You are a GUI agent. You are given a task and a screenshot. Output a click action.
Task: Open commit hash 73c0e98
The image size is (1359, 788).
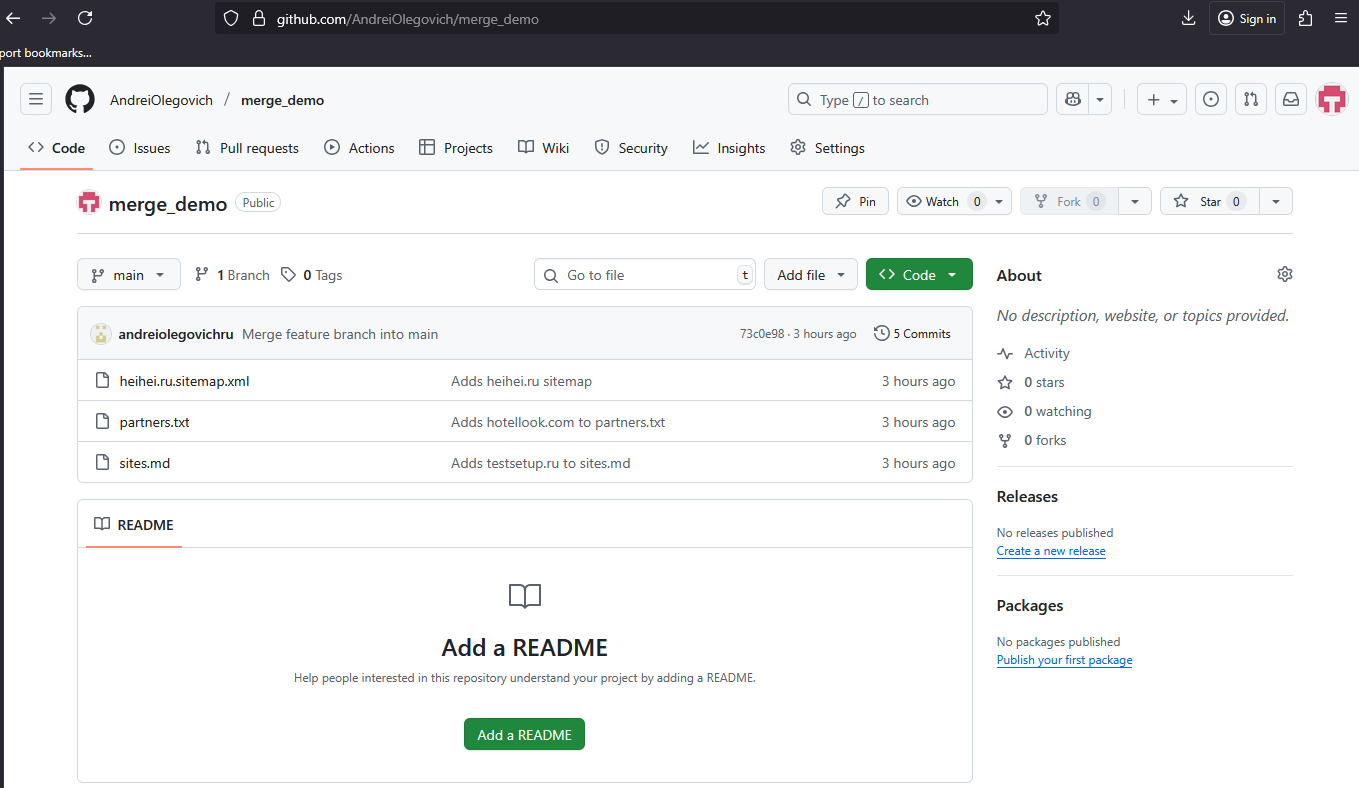click(762, 334)
